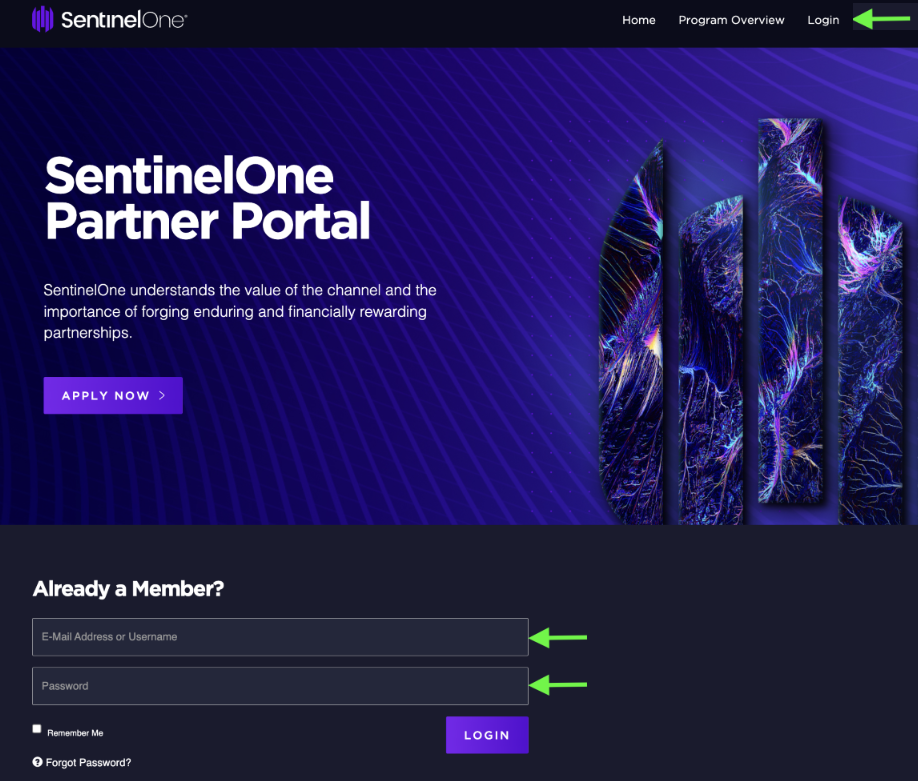Open the Forgot Password link
The width and height of the screenshot is (918, 781).
(x=88, y=762)
